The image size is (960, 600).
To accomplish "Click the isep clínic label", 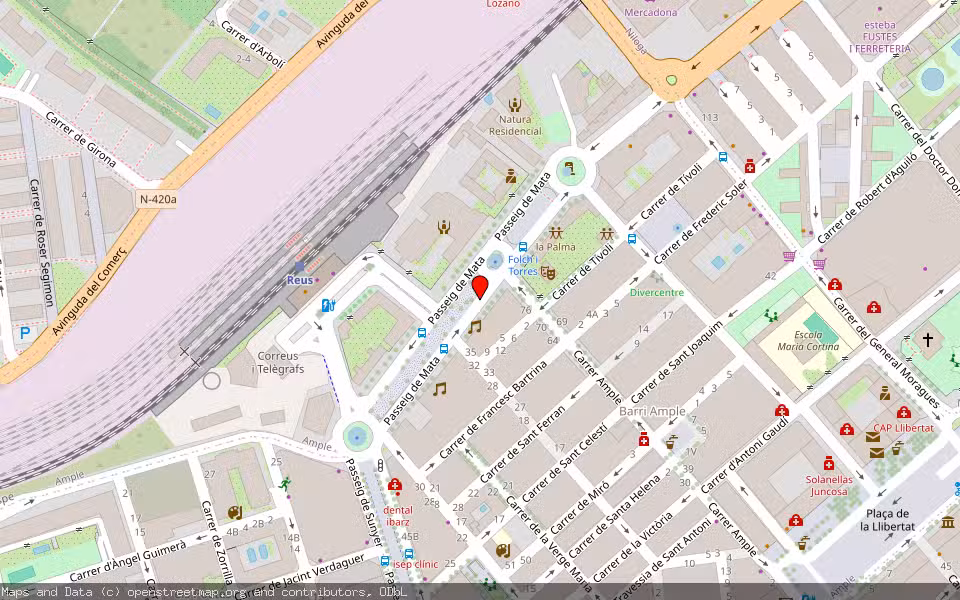I will click(416, 564).
